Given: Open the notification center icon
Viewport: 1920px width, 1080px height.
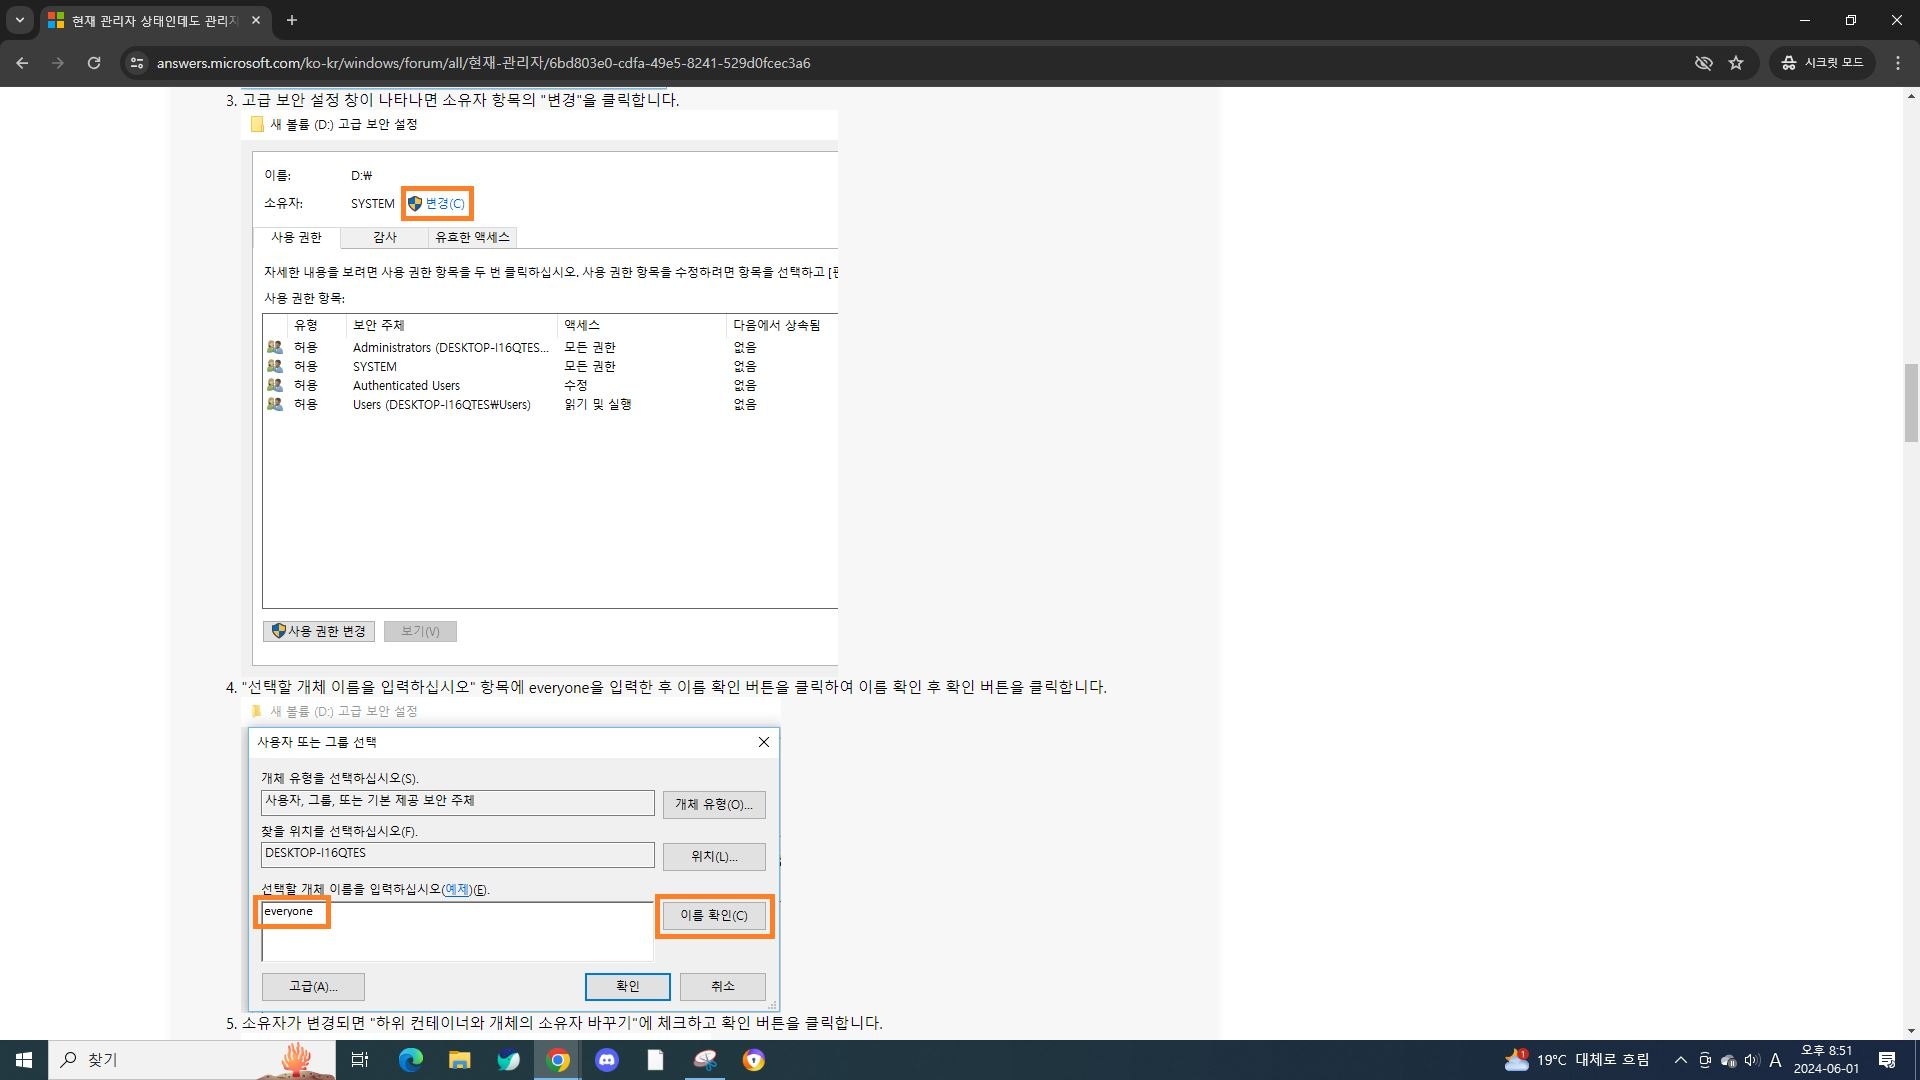Looking at the screenshot, I should coord(1887,1060).
